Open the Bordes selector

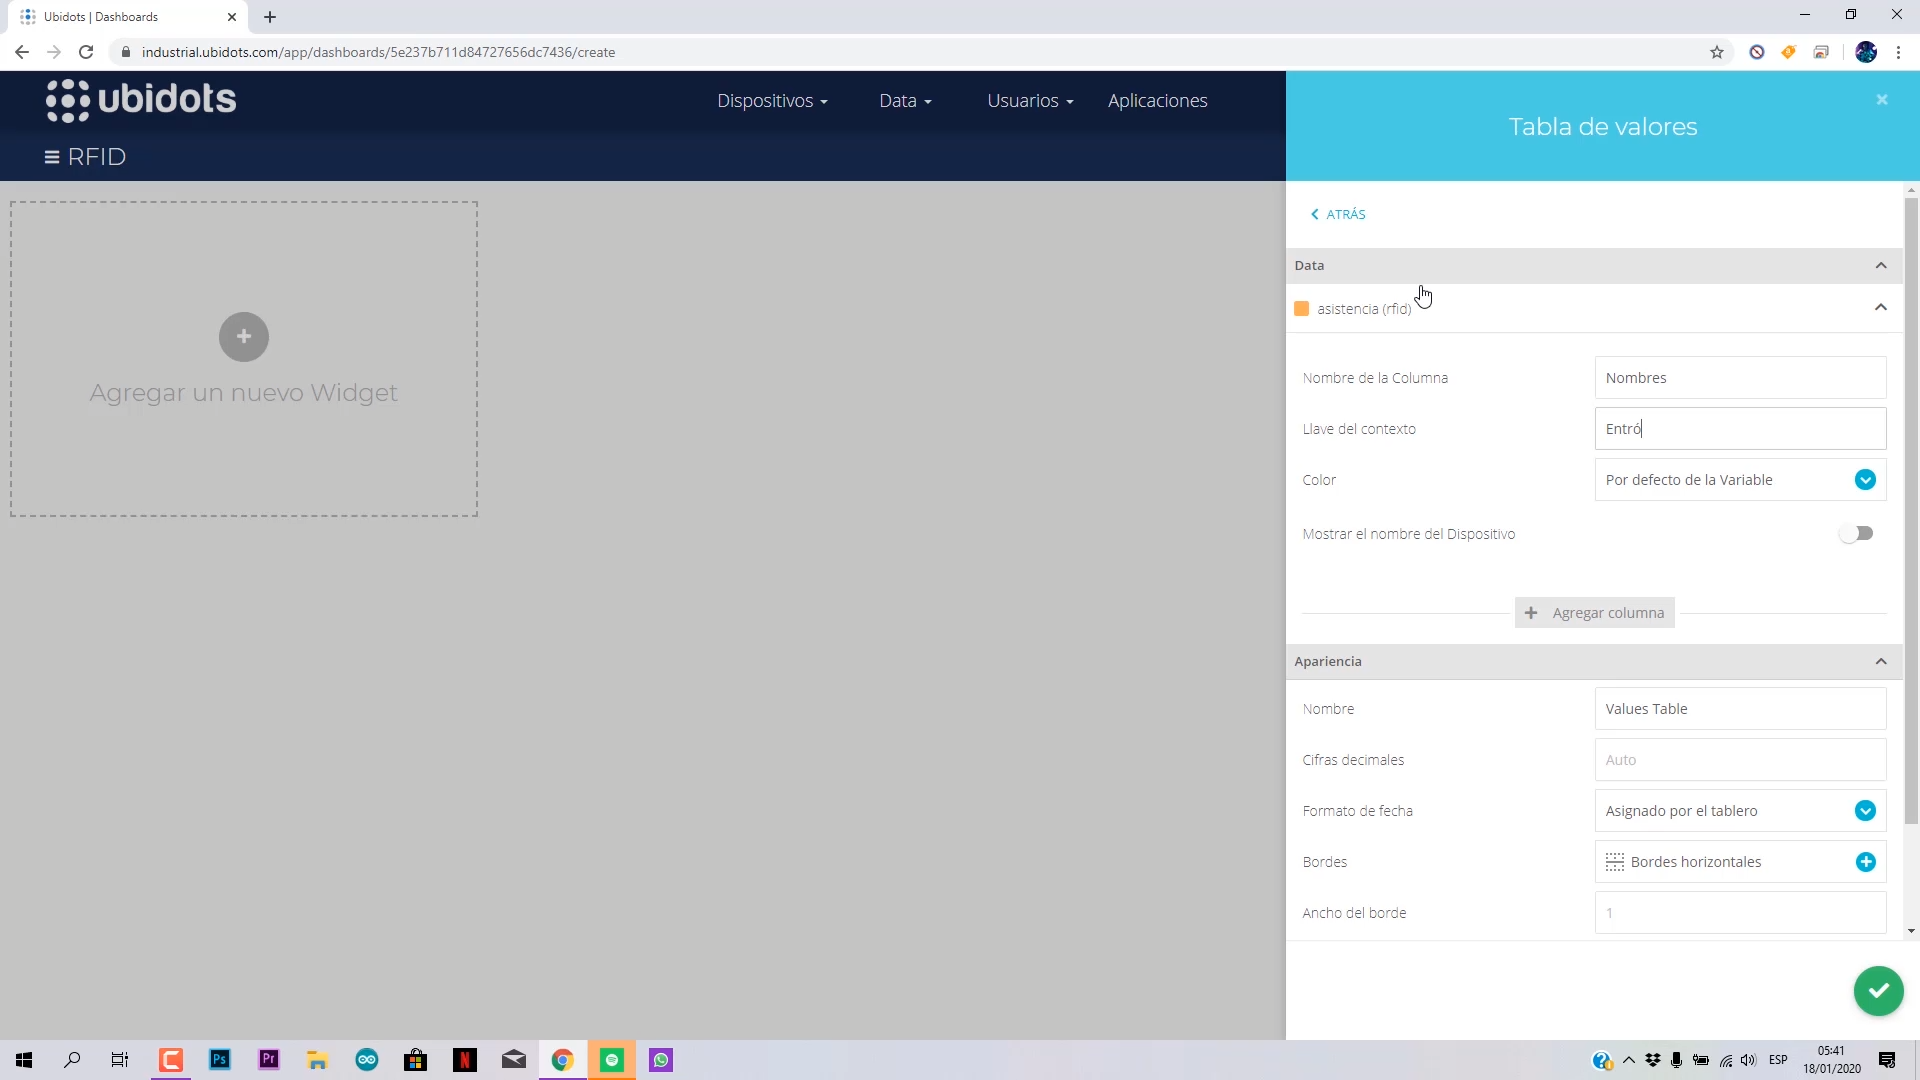[x=1740, y=862]
